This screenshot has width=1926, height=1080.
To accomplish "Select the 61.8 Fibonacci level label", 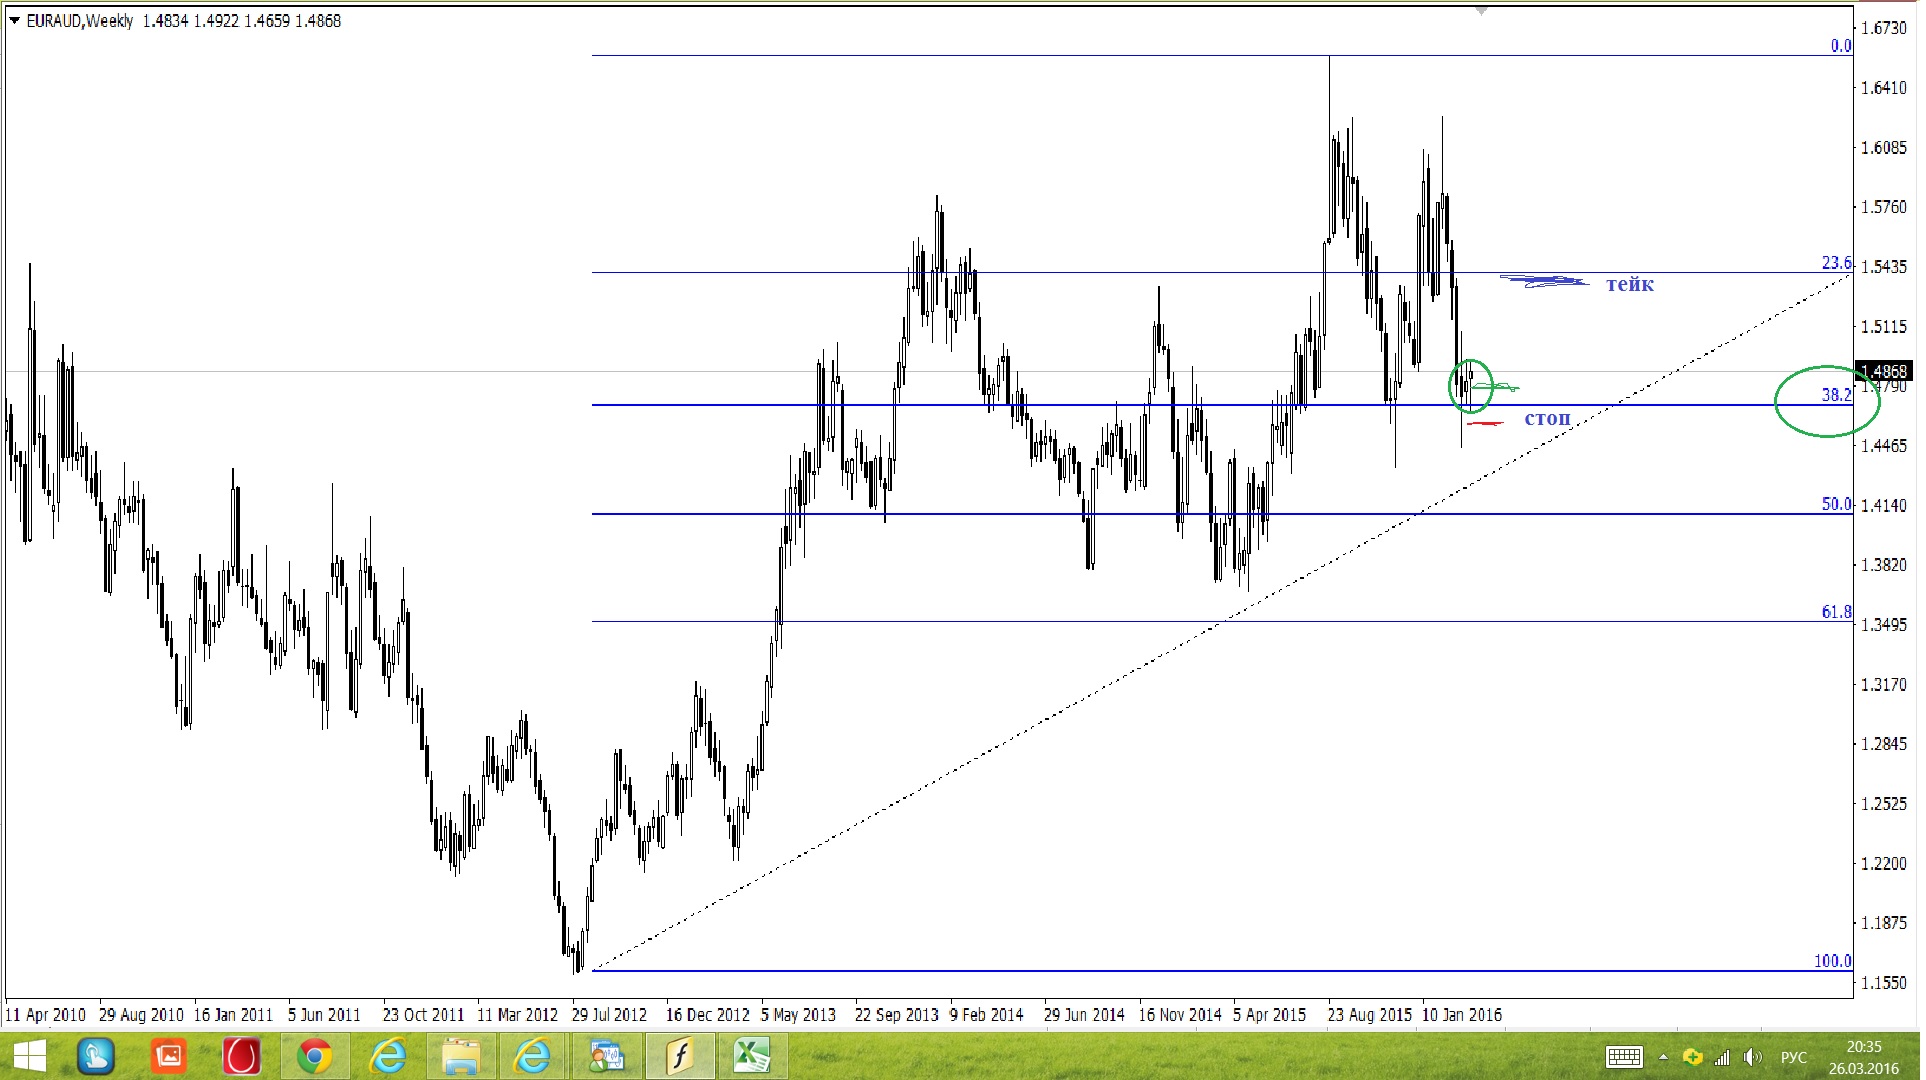I will 1836,612.
